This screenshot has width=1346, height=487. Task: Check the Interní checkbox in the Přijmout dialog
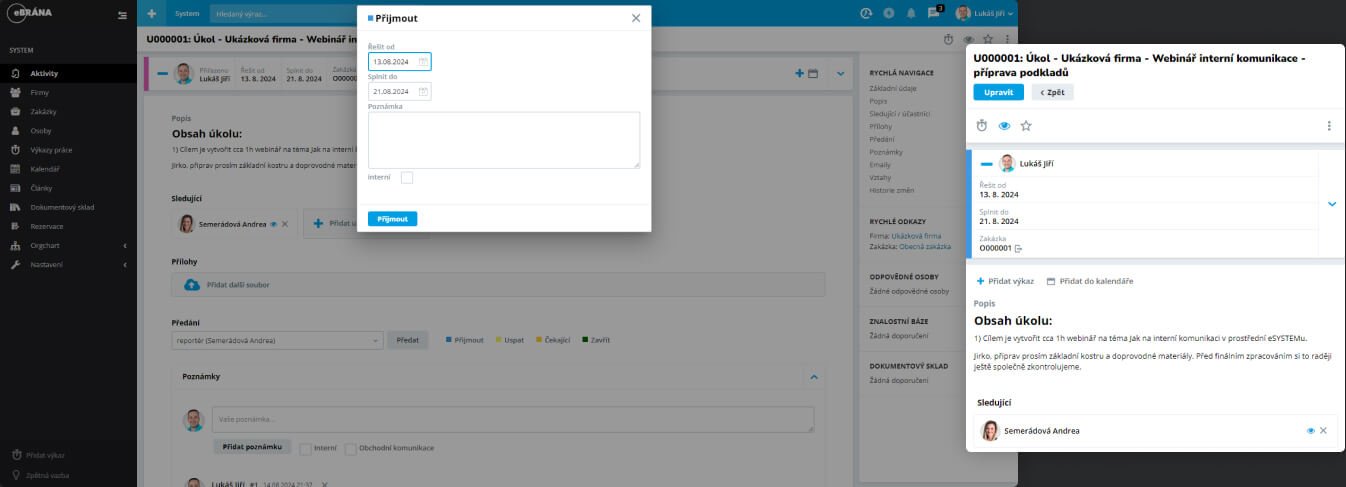(407, 178)
